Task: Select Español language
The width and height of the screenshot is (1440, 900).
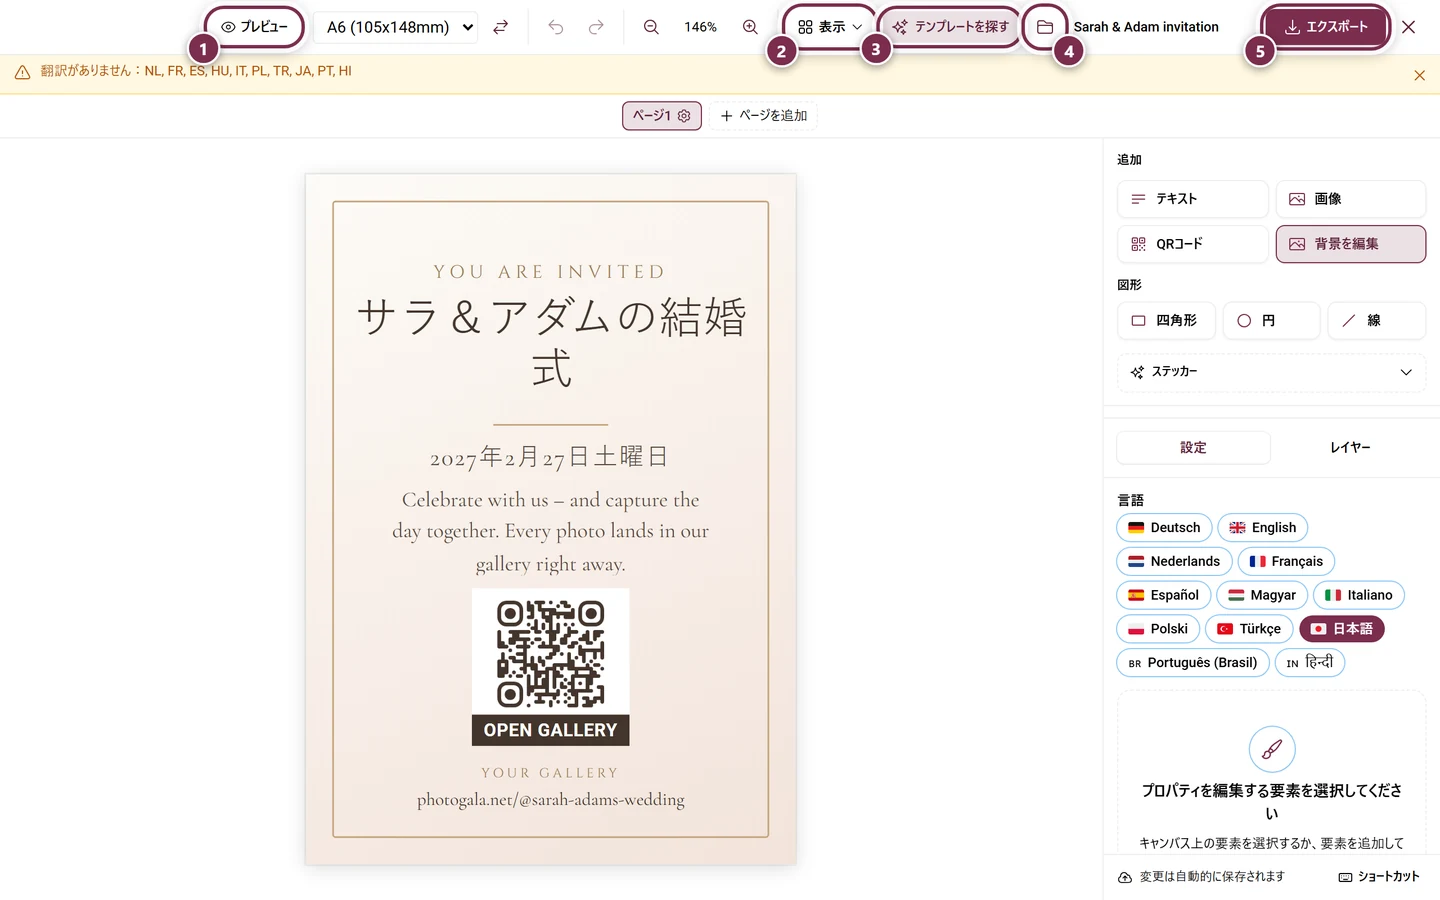Action: click(x=1163, y=595)
